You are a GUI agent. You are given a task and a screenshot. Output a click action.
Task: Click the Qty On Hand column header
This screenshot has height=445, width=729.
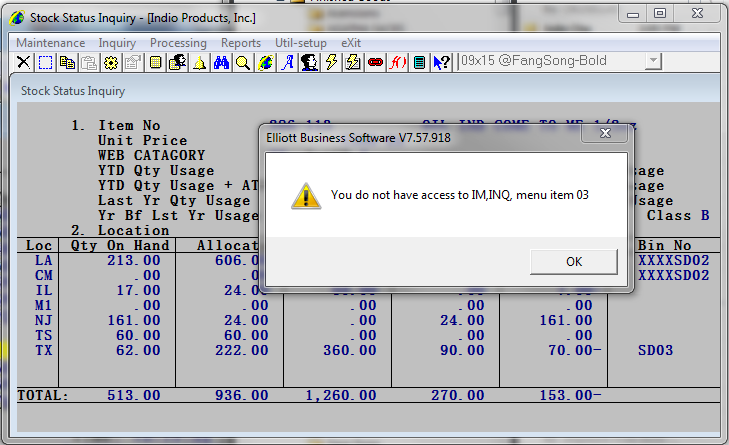(120, 245)
